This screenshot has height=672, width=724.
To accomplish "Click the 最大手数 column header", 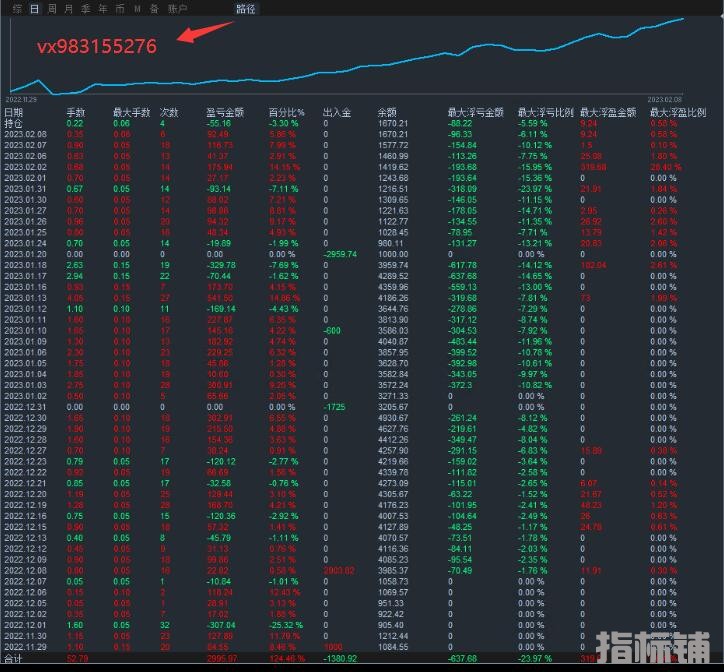I will click(132, 112).
